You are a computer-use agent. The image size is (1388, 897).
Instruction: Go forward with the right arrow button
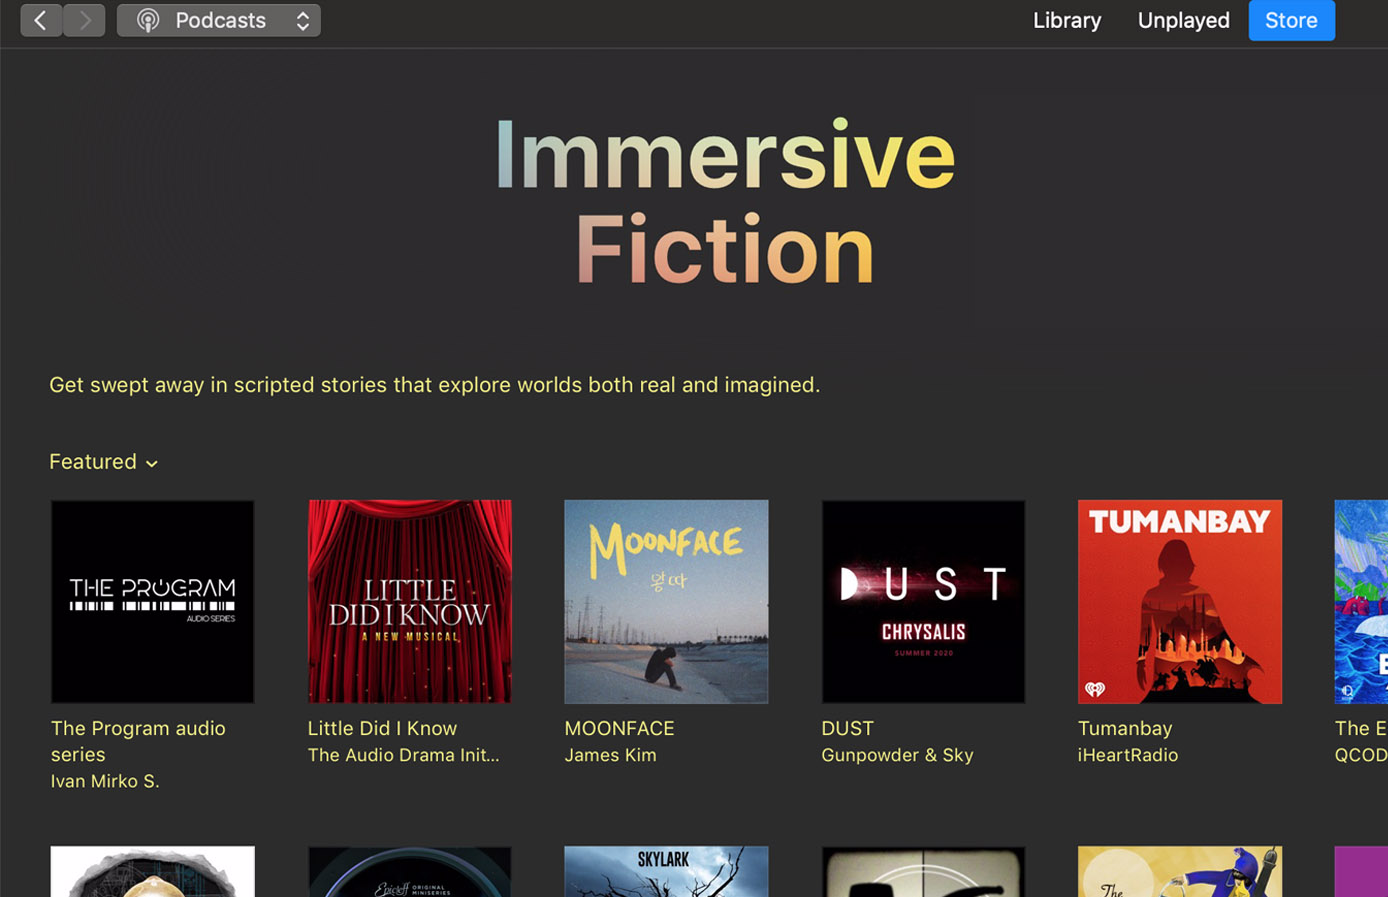[x=85, y=20]
